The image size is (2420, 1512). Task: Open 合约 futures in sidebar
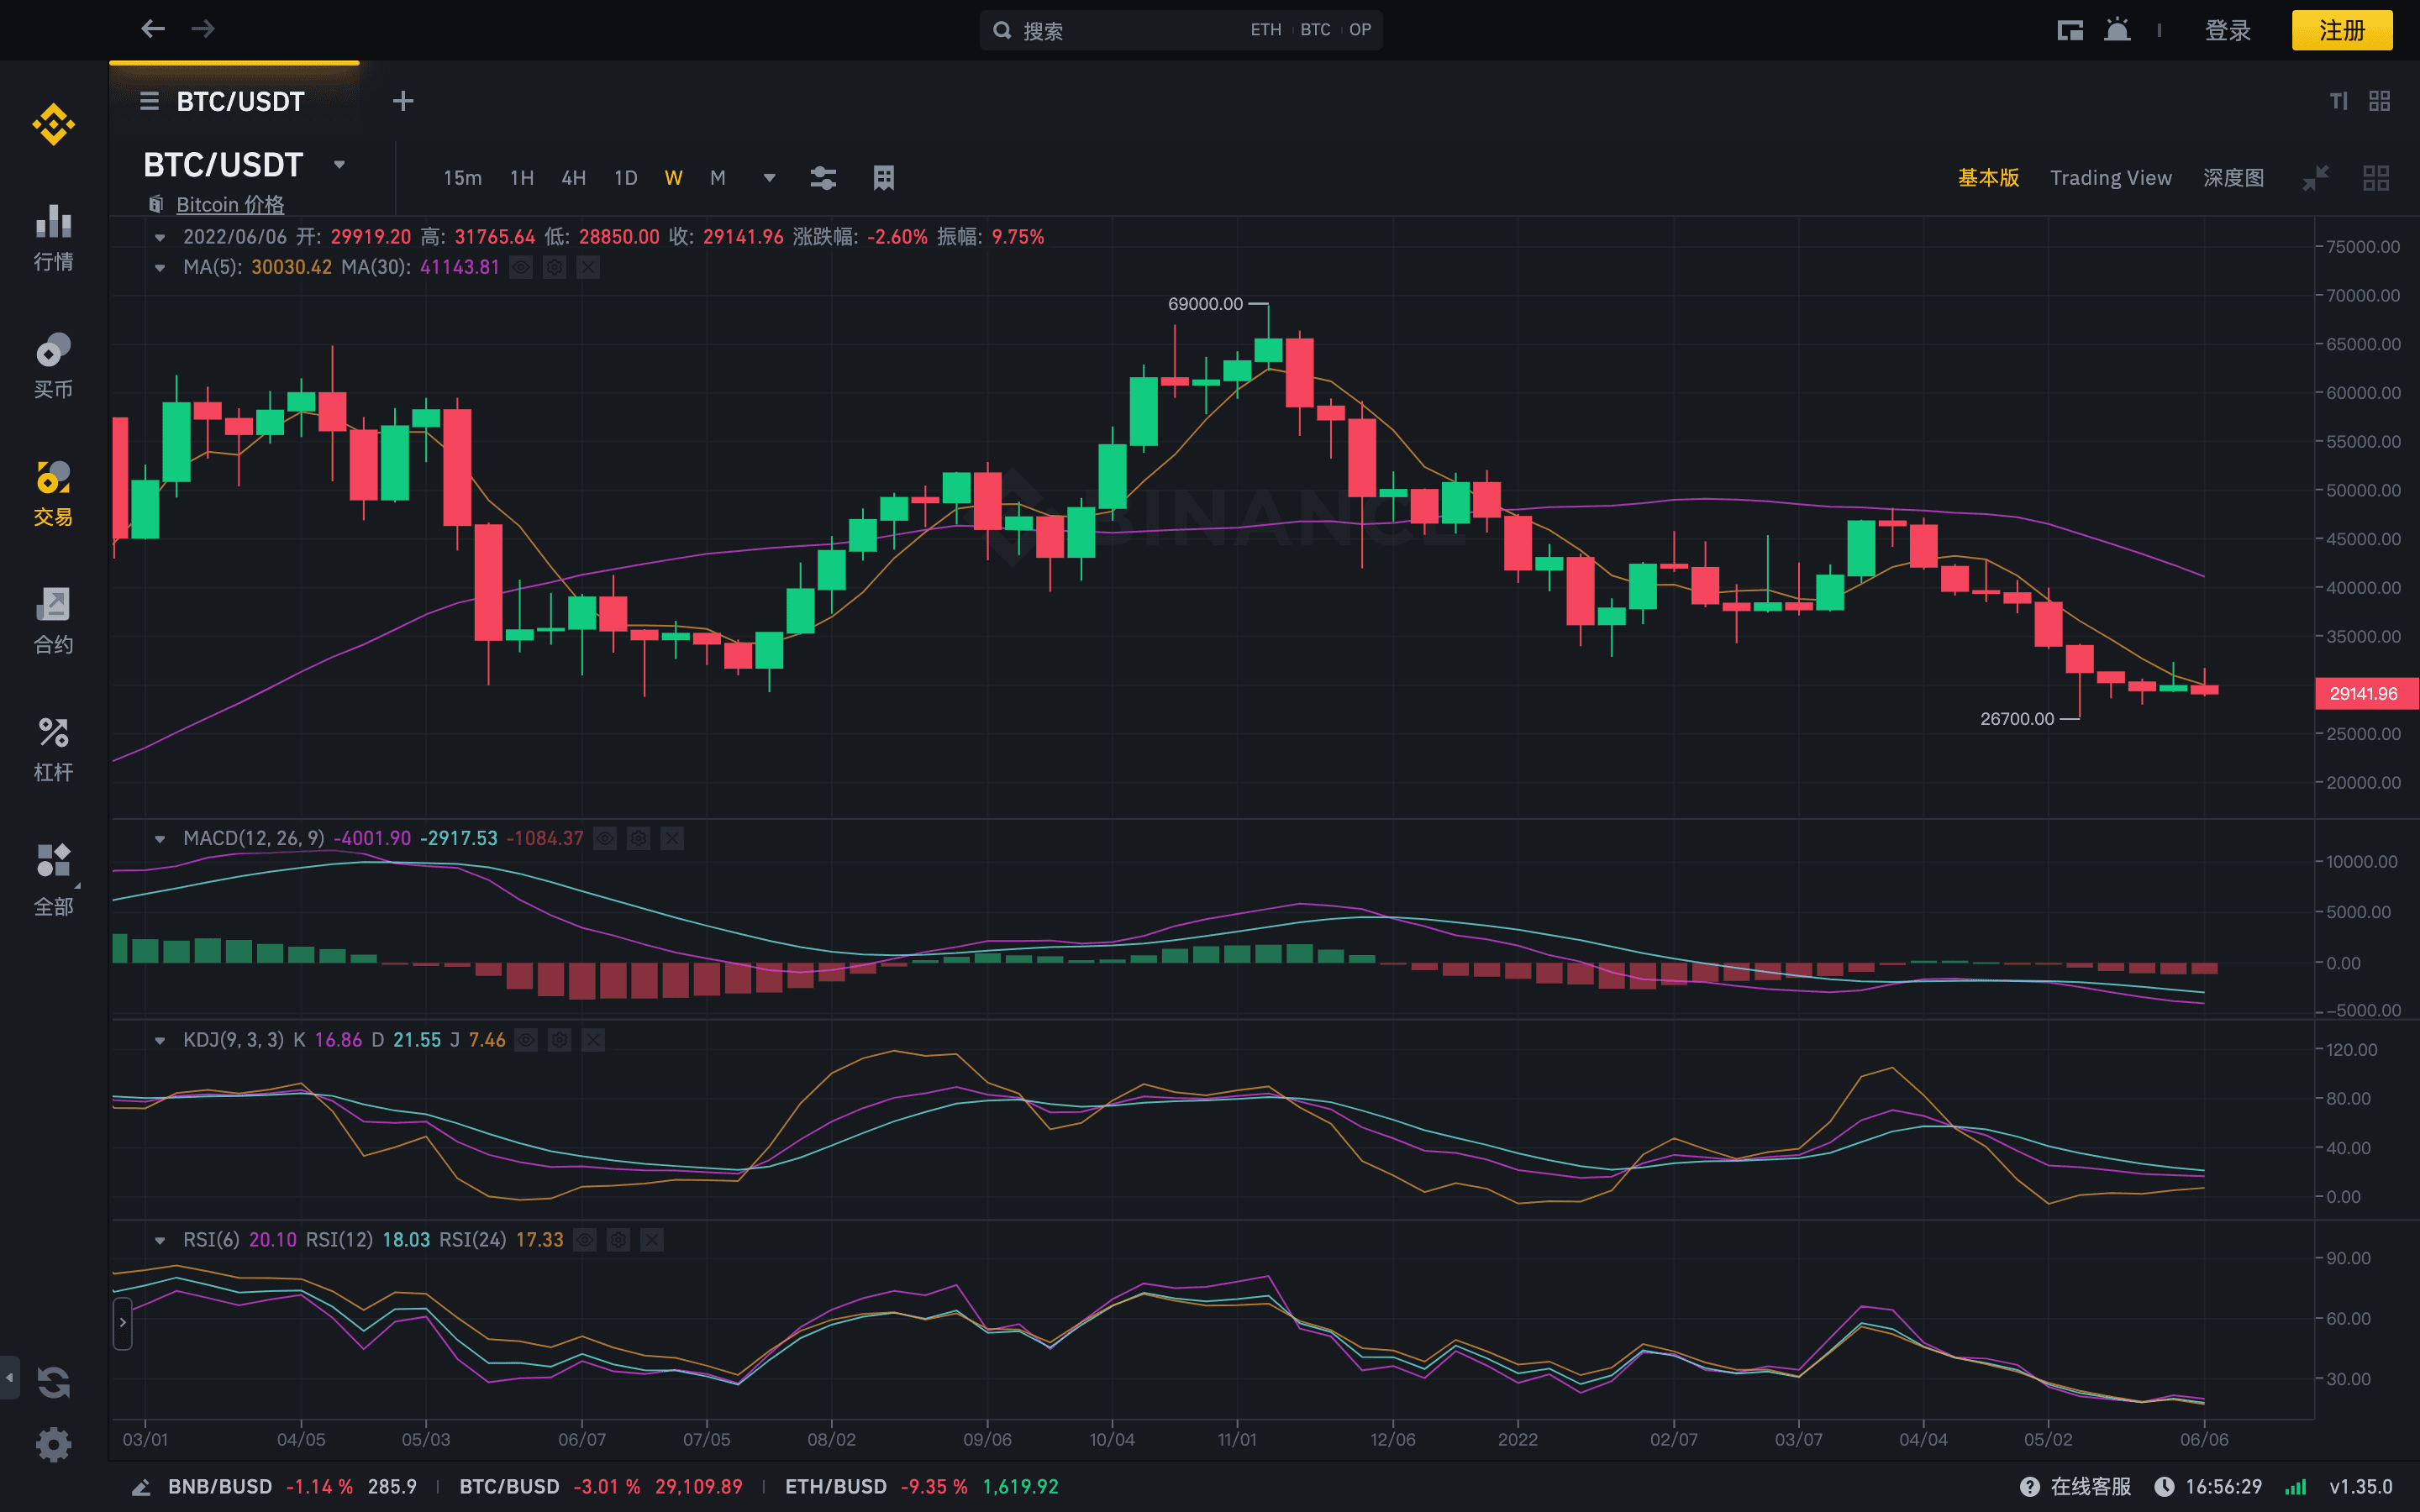point(53,621)
